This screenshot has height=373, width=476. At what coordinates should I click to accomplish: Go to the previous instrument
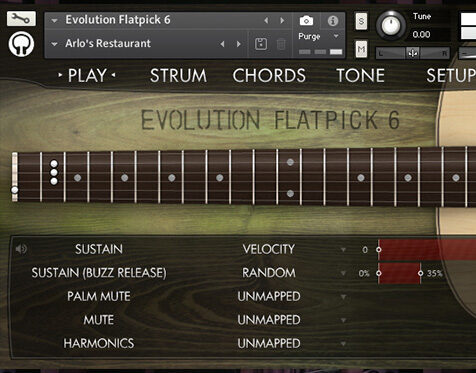tap(266, 21)
